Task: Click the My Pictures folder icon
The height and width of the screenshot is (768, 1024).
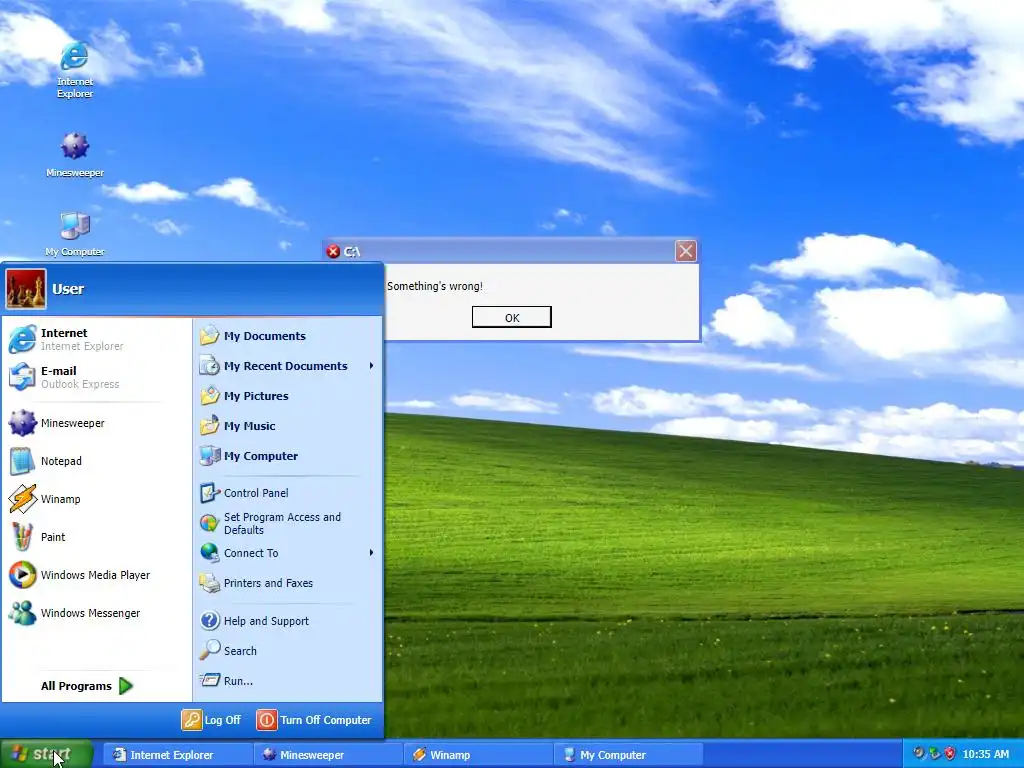Action: pyautogui.click(x=209, y=396)
